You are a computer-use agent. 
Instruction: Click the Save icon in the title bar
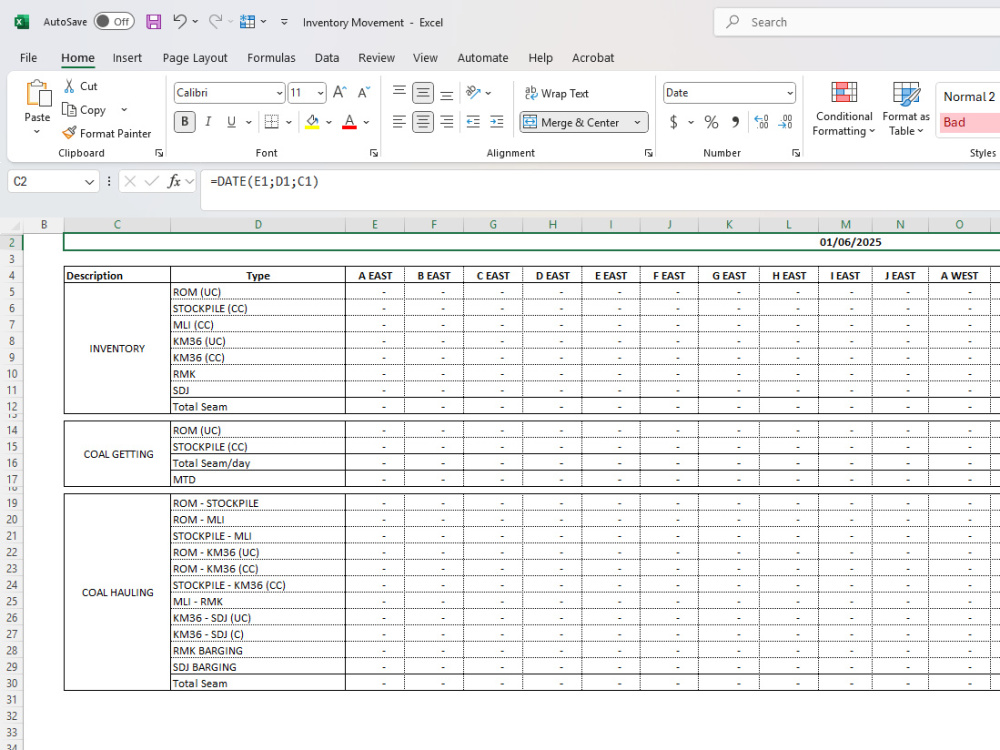click(153, 22)
